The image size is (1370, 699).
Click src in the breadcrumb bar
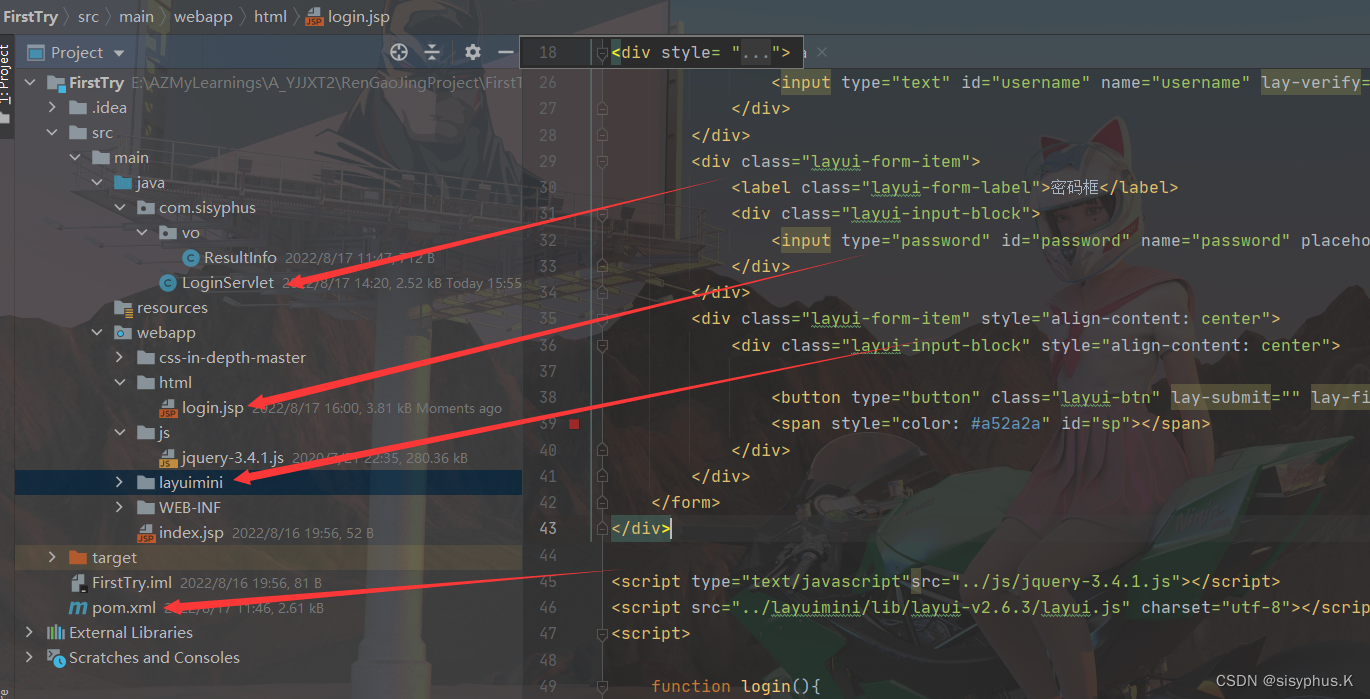[x=88, y=16]
